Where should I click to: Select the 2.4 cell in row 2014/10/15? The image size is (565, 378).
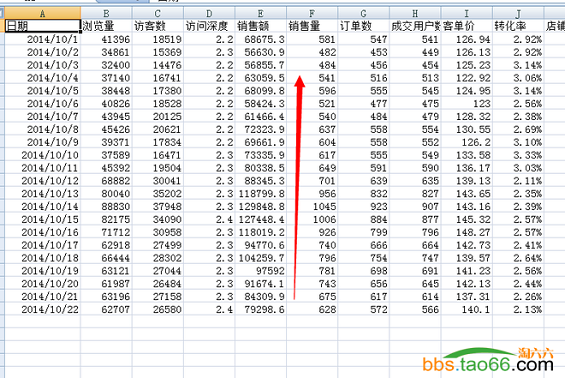click(209, 219)
